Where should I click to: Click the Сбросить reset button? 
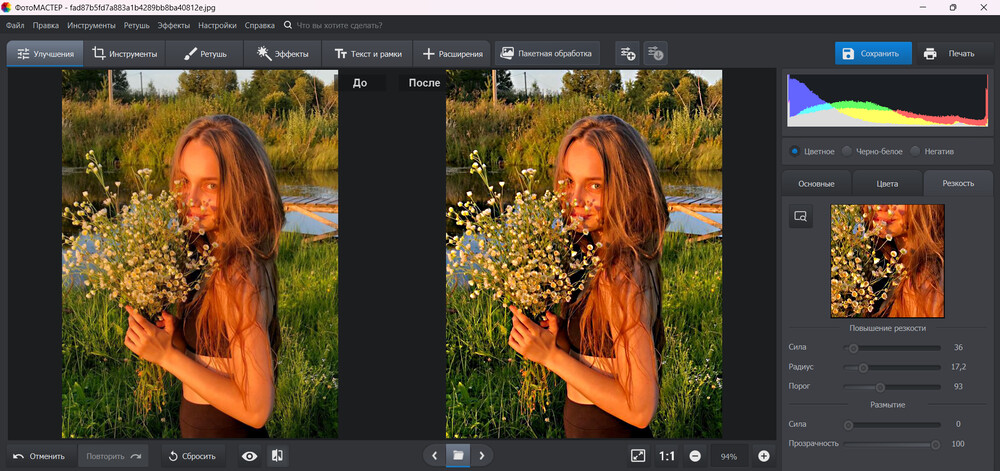(x=189, y=456)
